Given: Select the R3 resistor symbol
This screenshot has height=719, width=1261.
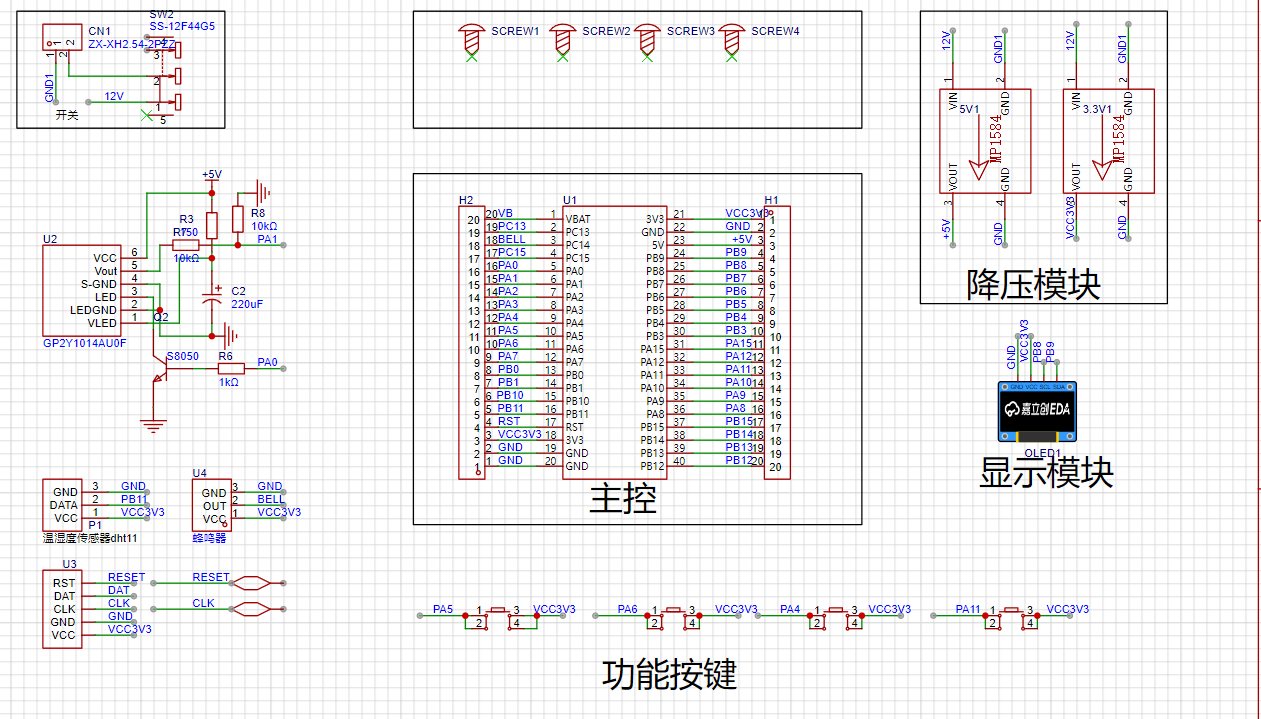Looking at the screenshot, I should point(211,225).
